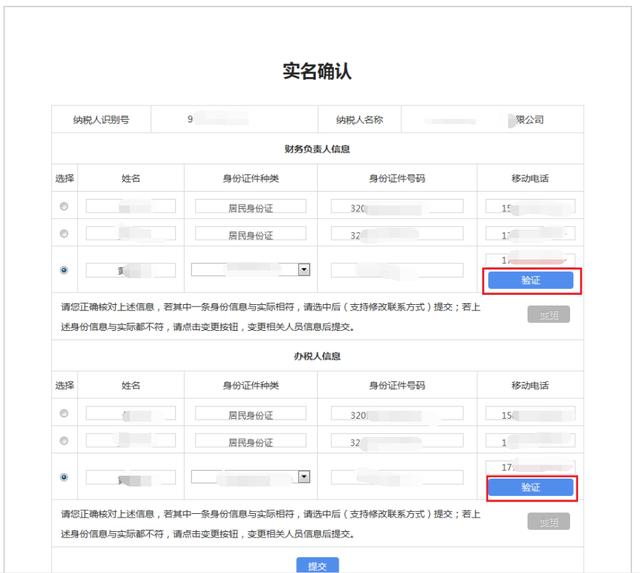The width and height of the screenshot is (640, 573).
Task: Click the 办税人信息 section heading
Action: click(x=317, y=356)
